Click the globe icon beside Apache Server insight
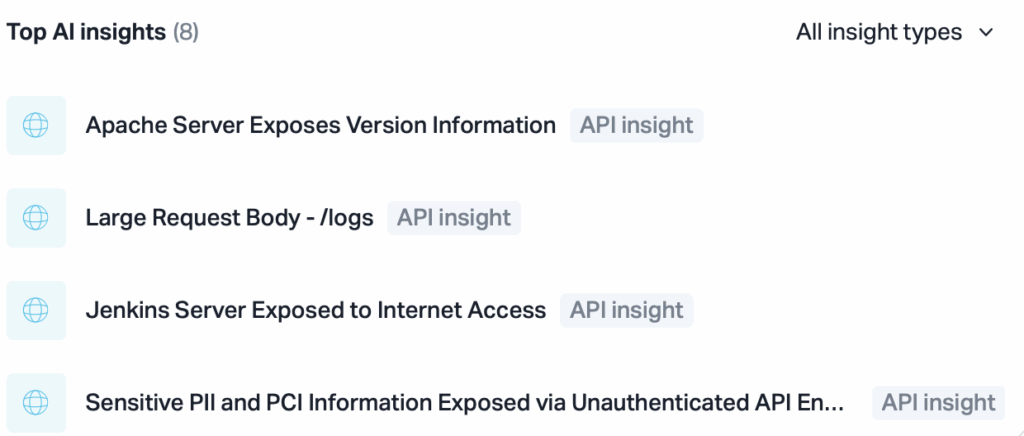 [36, 125]
